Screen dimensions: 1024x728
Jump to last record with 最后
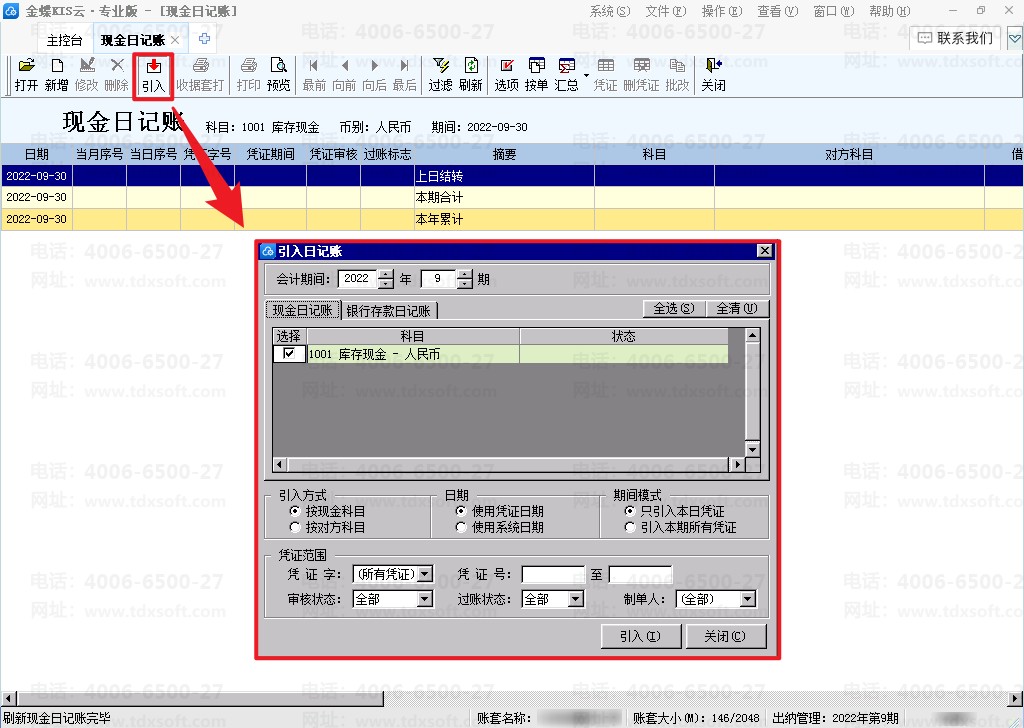point(404,74)
